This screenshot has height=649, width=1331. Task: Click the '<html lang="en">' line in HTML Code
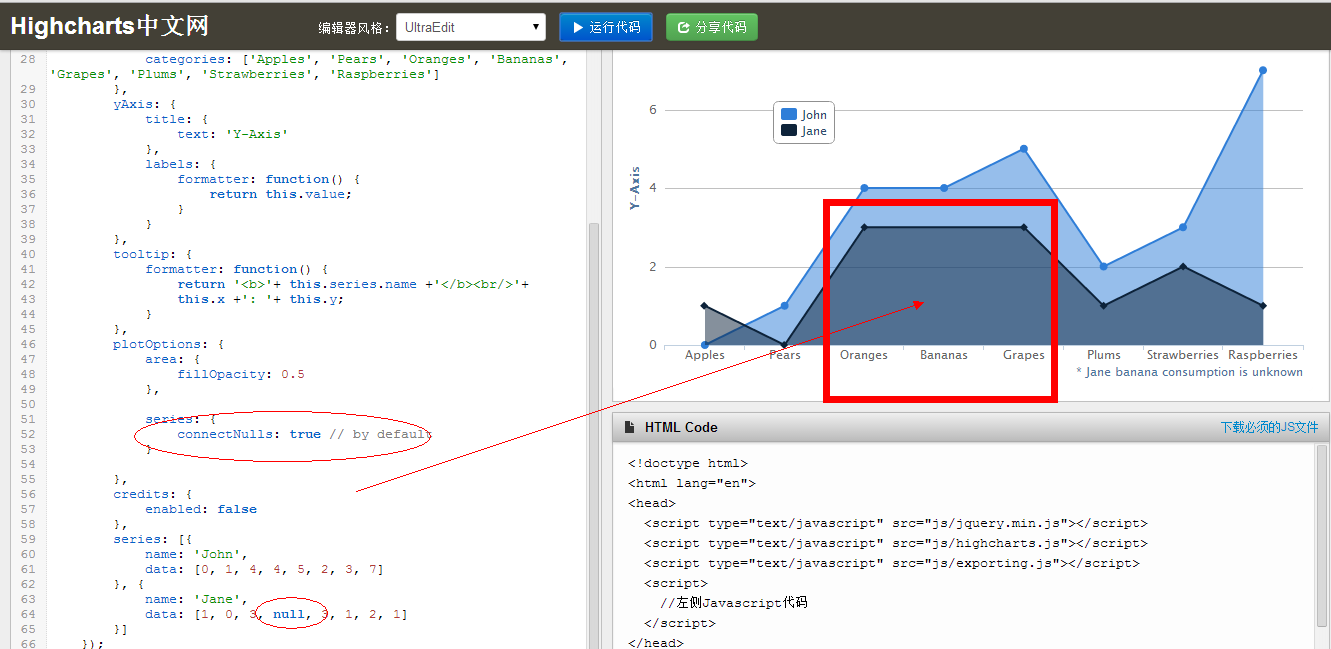click(692, 483)
